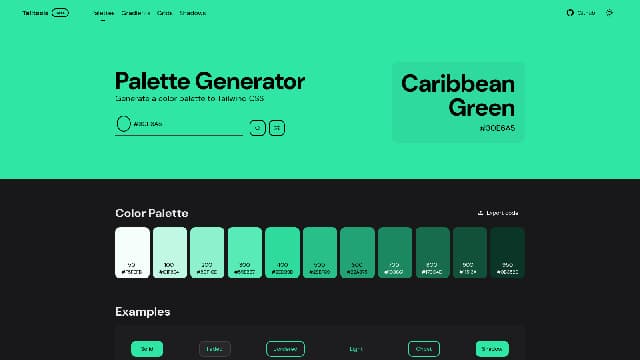This screenshot has width=640, height=360.
Task: Select the 900 shade swatch
Action: [470, 253]
